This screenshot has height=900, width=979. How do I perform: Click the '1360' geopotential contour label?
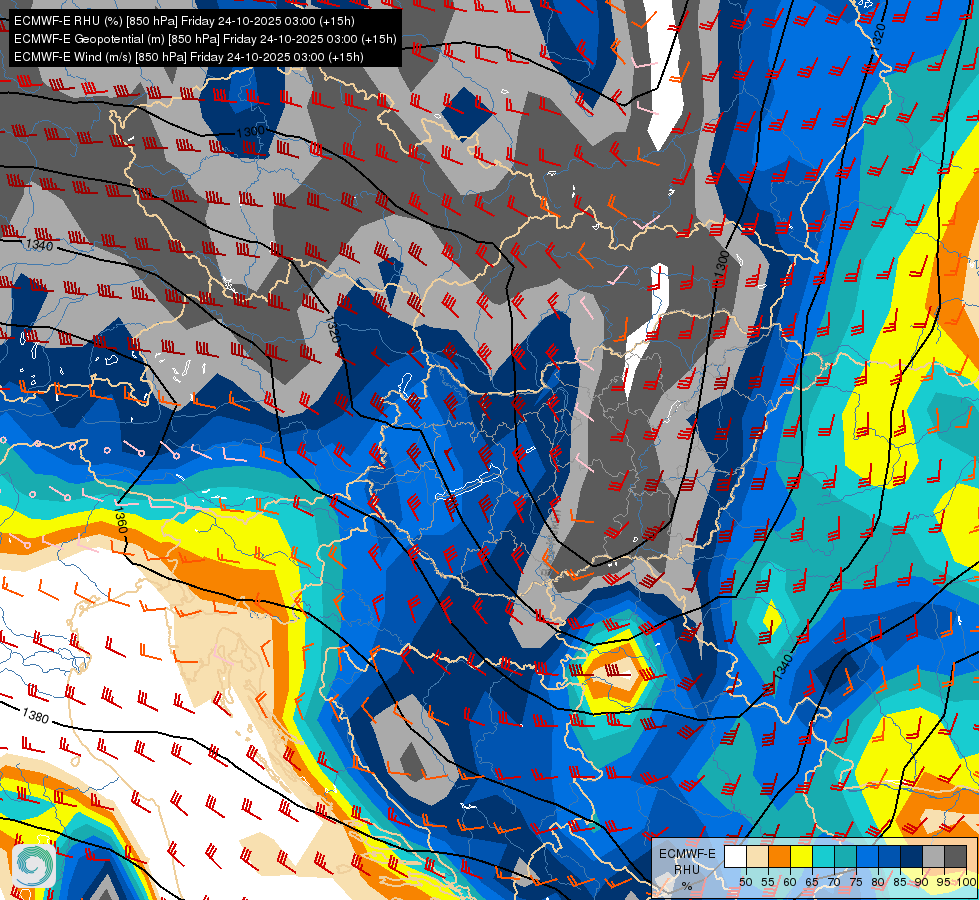pos(121,520)
